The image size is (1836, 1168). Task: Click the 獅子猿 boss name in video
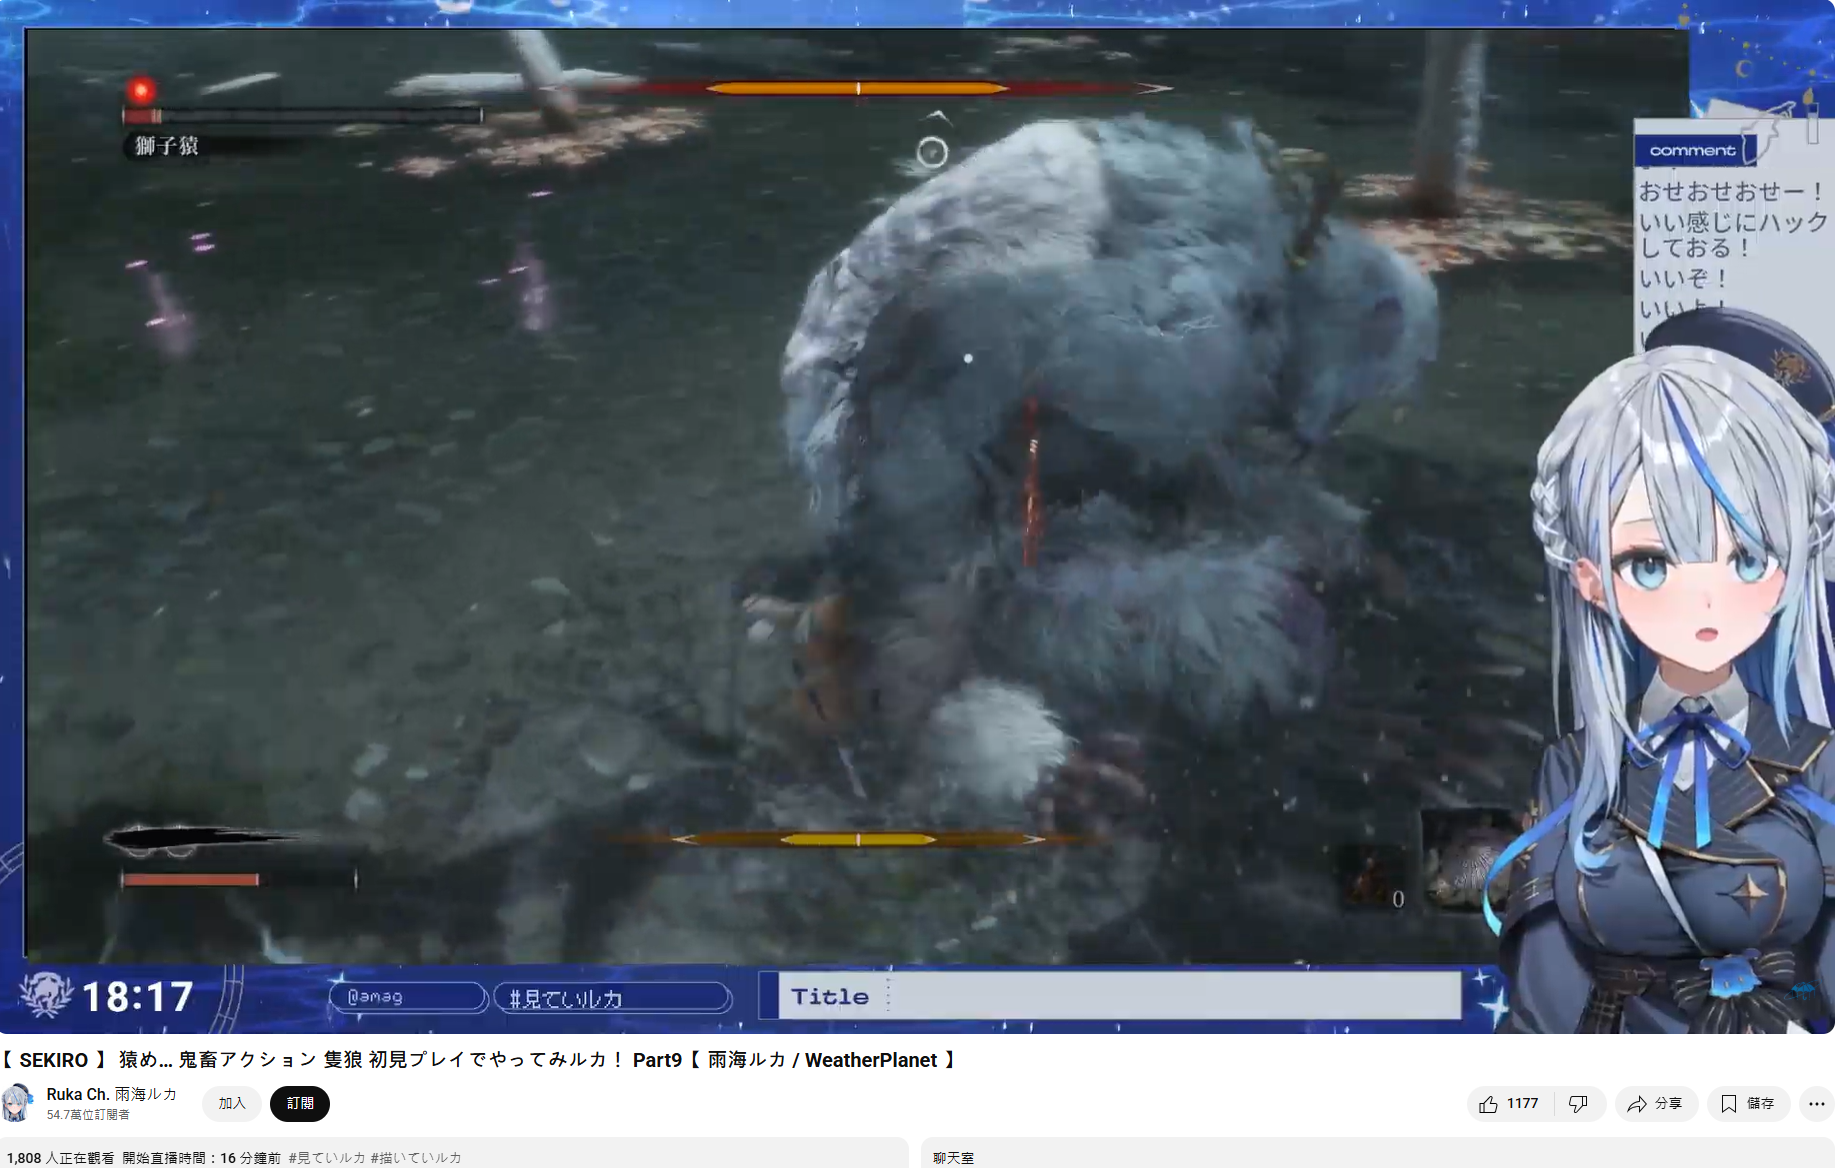point(167,146)
